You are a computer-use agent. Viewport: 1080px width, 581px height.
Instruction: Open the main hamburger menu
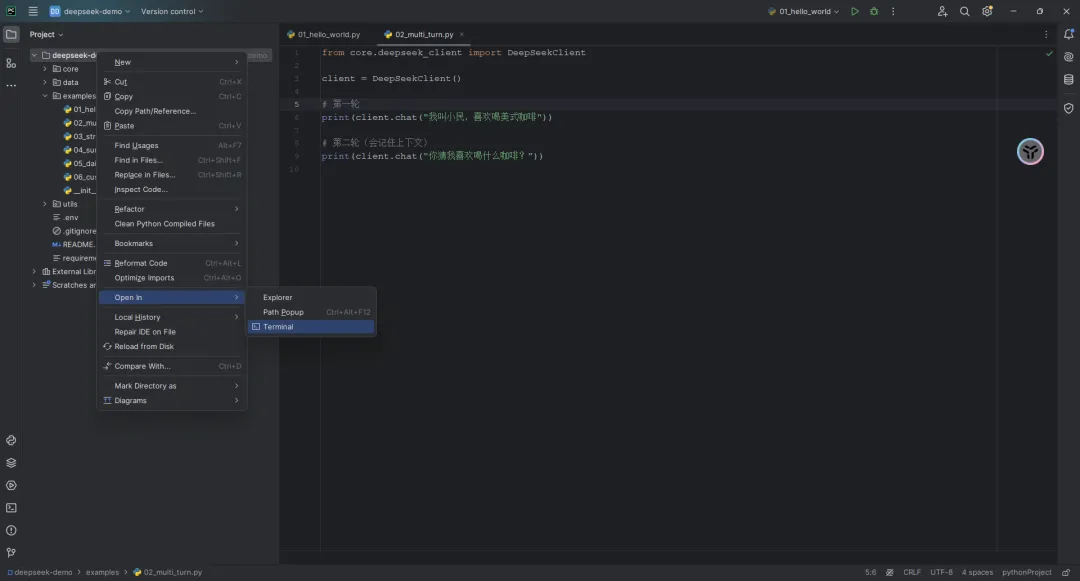click(x=32, y=12)
